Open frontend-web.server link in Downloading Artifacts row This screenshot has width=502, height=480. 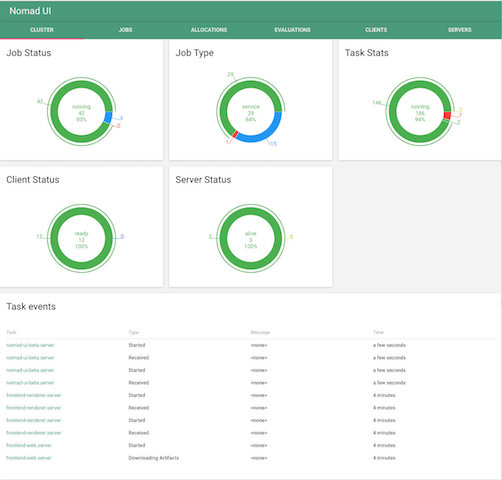[29, 458]
